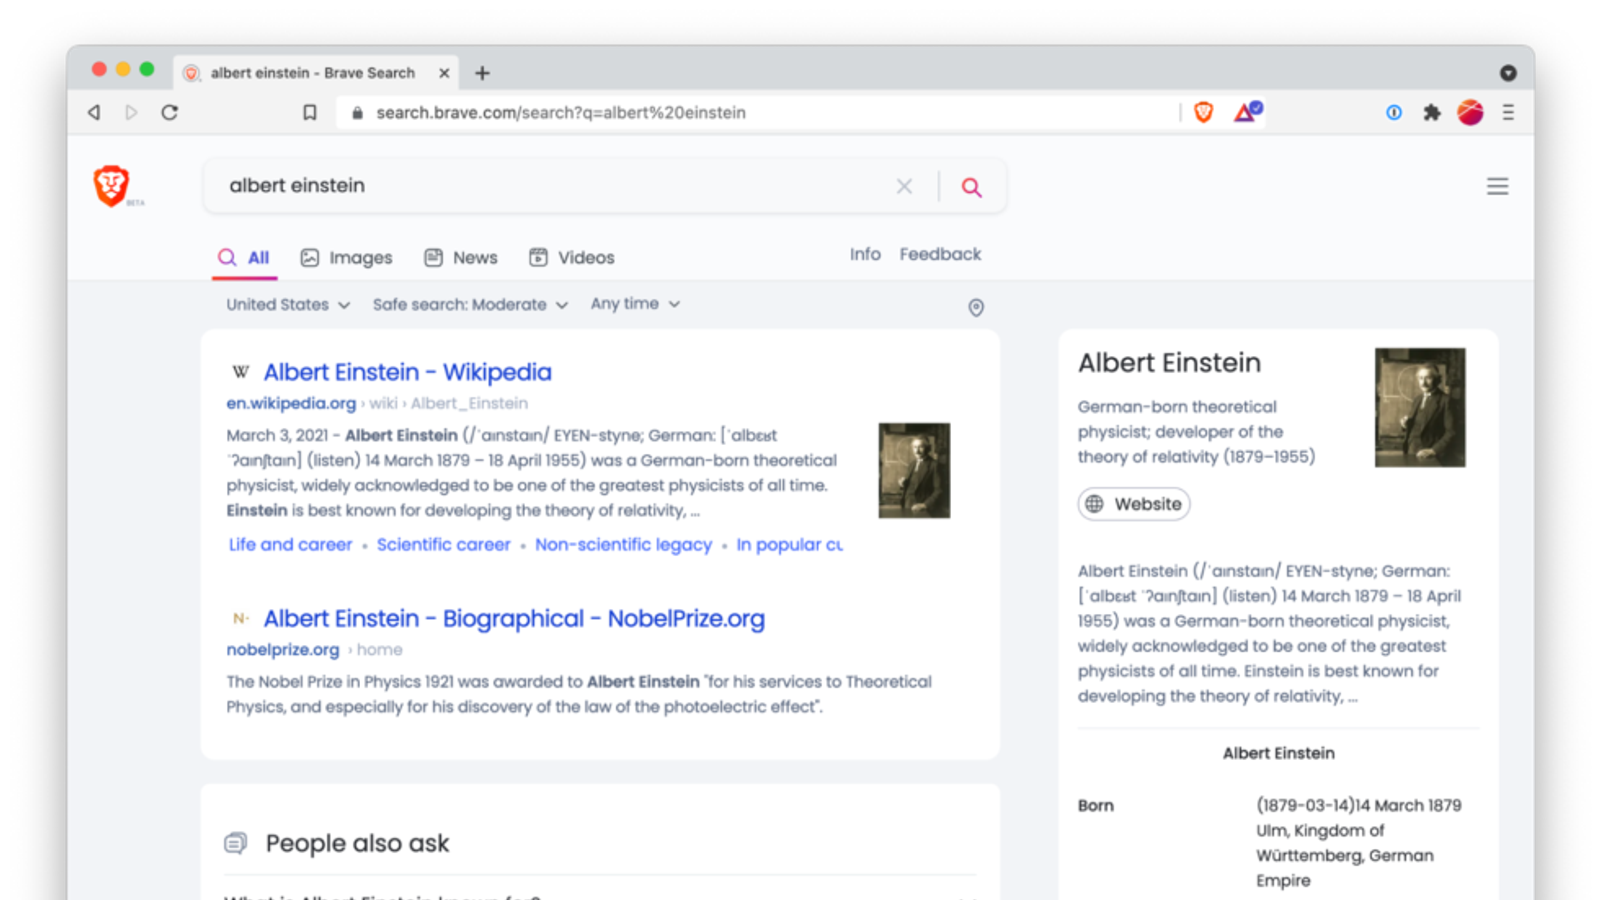
Task: Click the globe icon in Website button
Action: coord(1095,504)
